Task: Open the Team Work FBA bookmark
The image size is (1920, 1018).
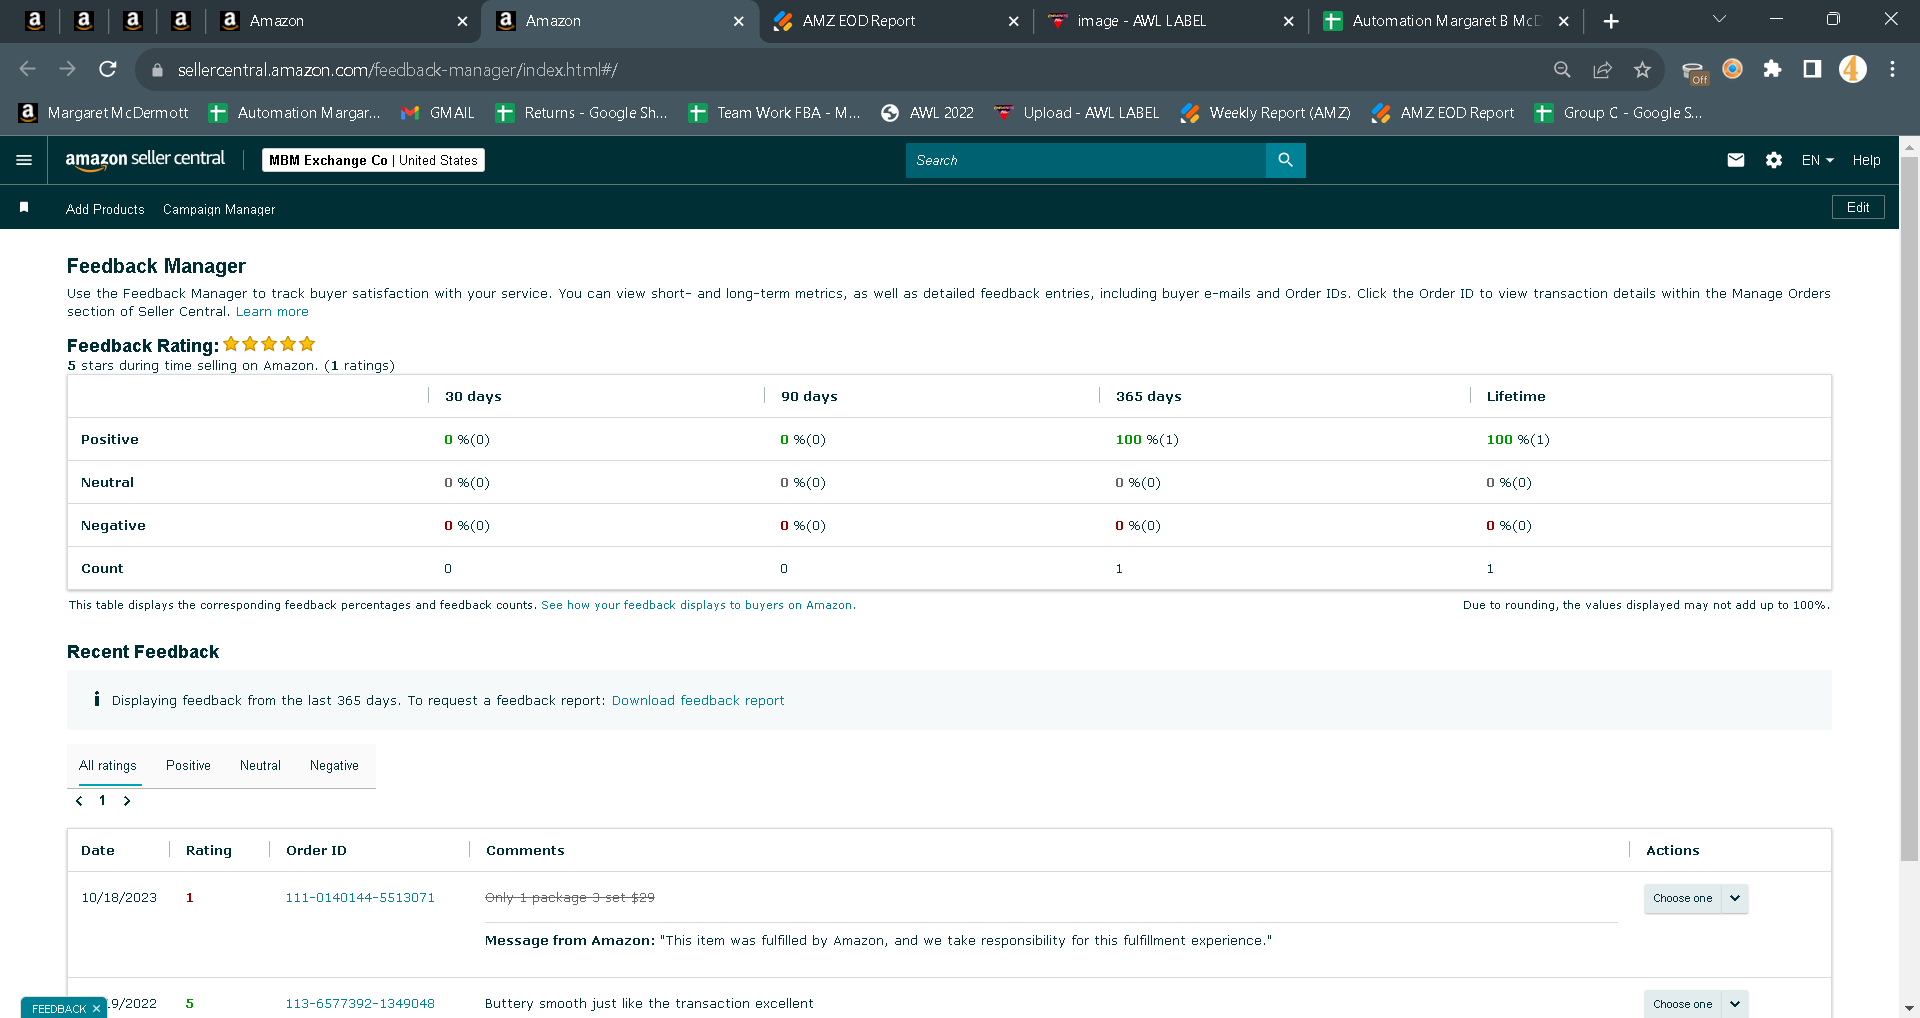Action: click(774, 113)
